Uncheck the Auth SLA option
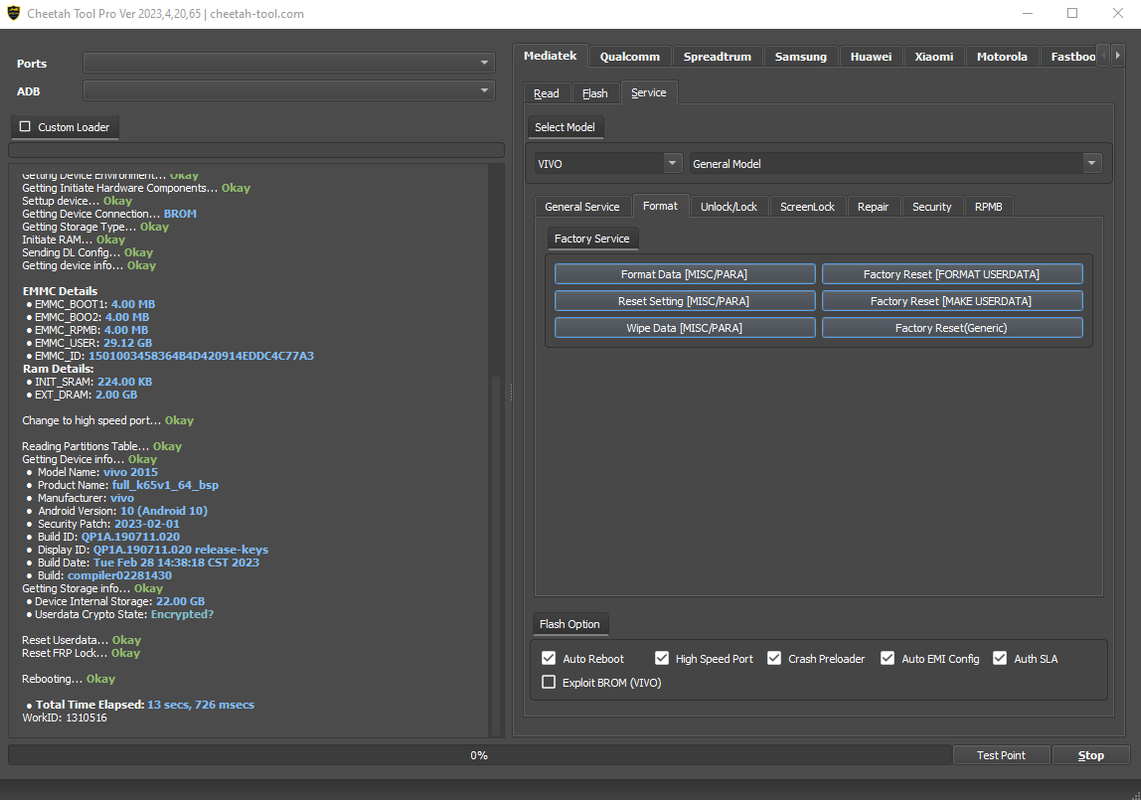1141x800 pixels. (1001, 658)
